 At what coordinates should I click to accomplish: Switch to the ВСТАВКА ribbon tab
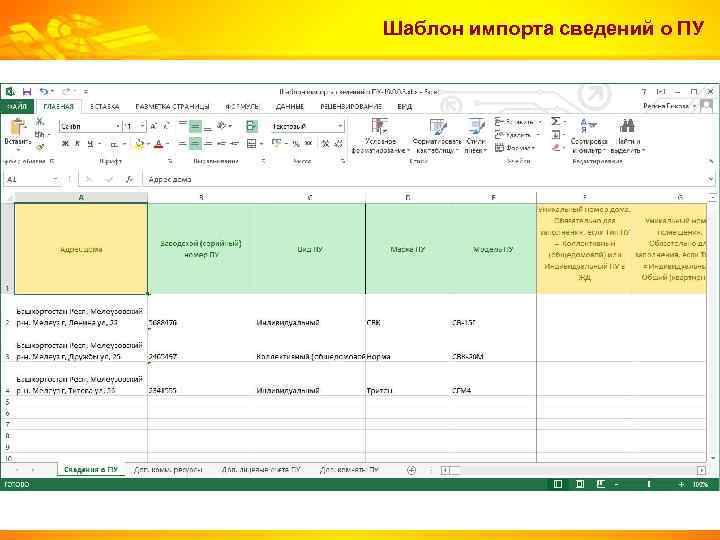click(105, 107)
